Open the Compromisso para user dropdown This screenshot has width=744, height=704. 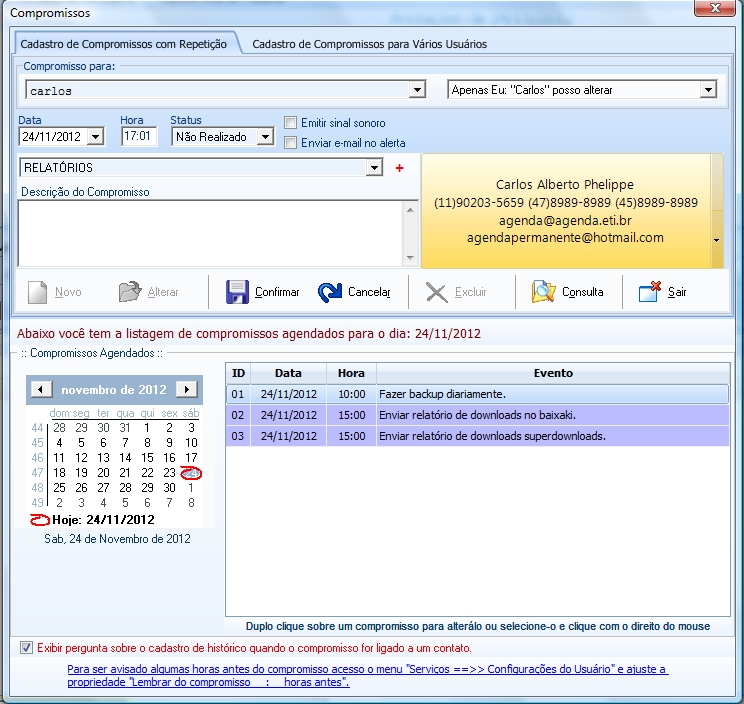[417, 90]
